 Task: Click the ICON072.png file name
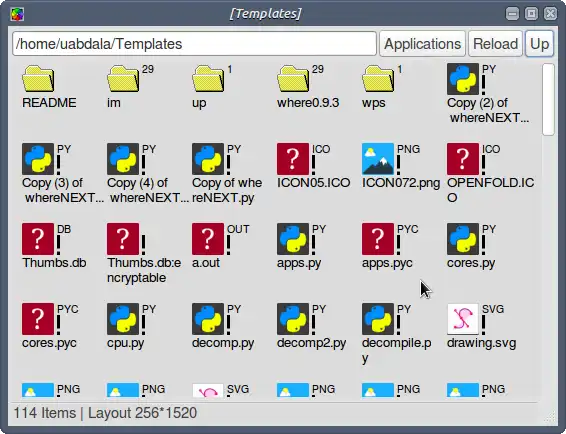[401, 183]
